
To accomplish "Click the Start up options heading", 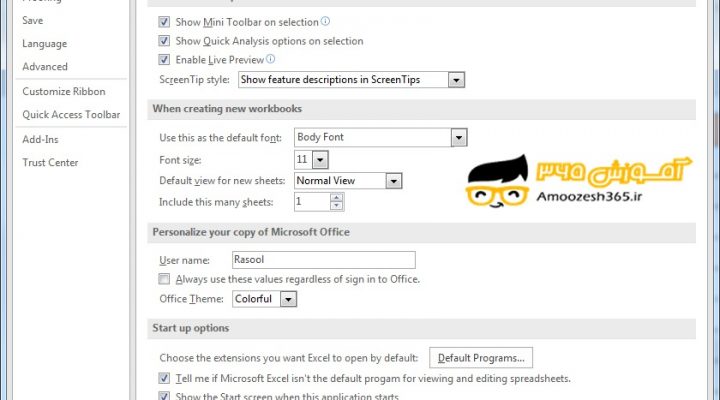I will (x=191, y=328).
